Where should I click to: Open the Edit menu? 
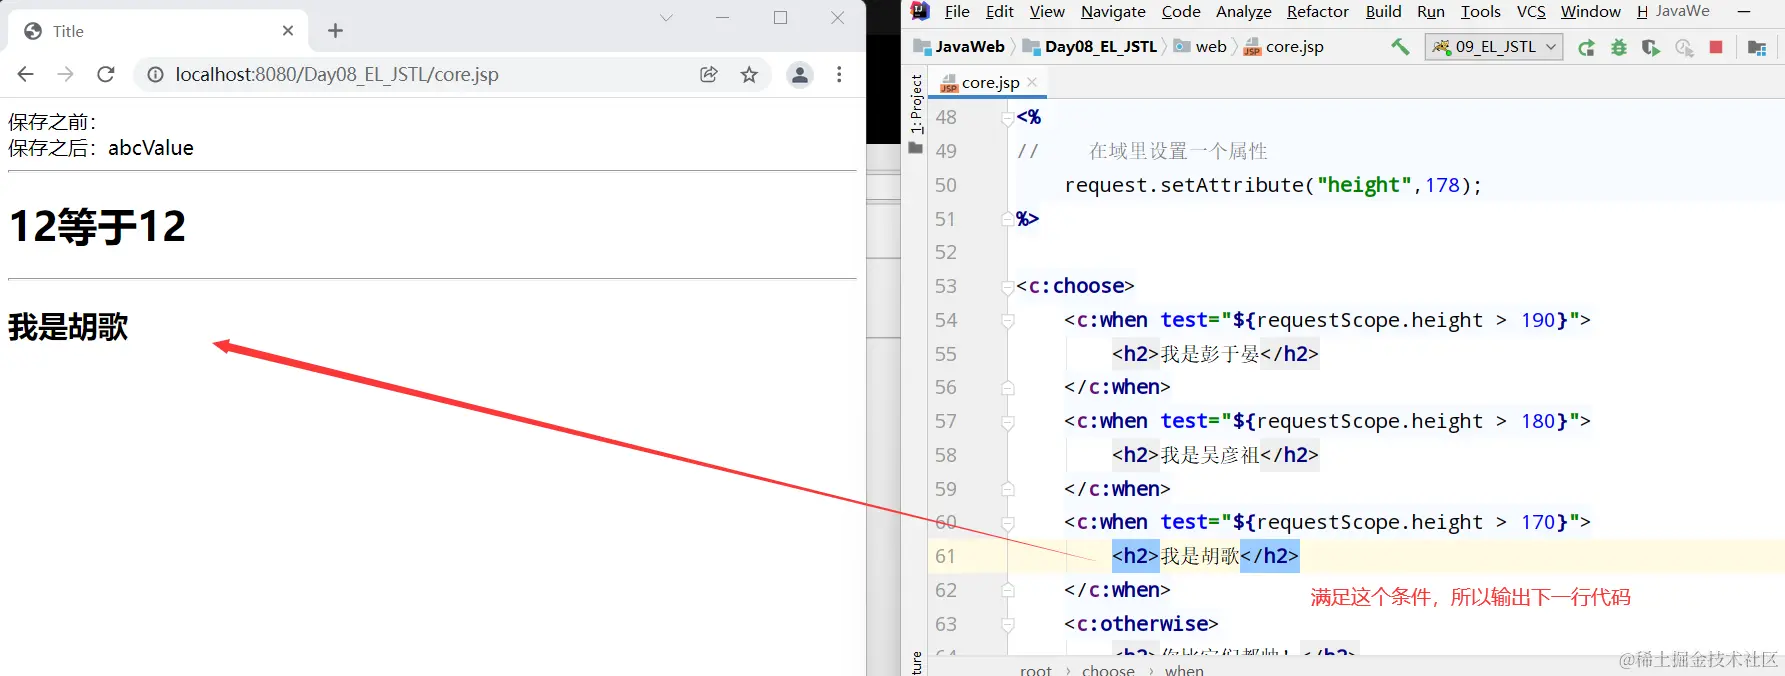(999, 11)
